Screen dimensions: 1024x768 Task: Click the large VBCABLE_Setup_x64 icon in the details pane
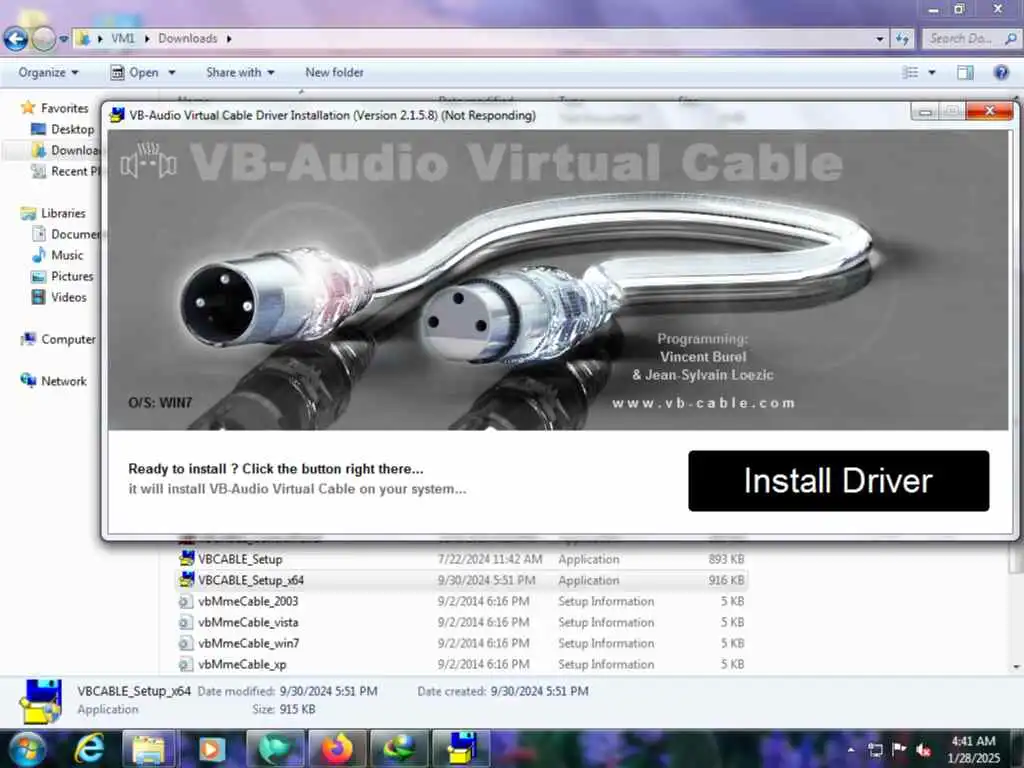(x=42, y=701)
